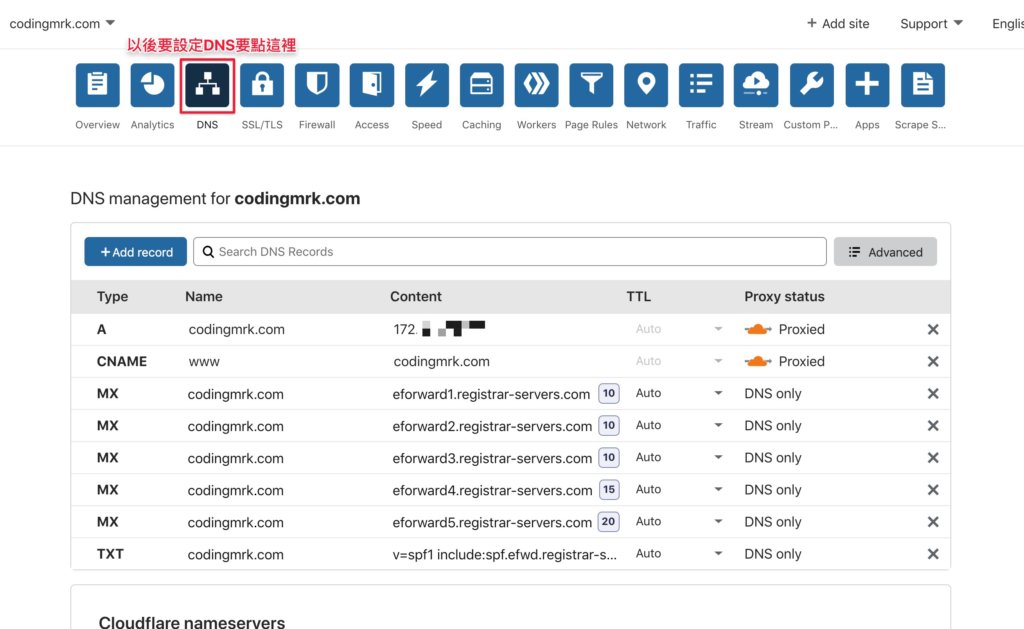Remove the eforward4 MX record
This screenshot has width=1024, height=629.
click(933, 489)
